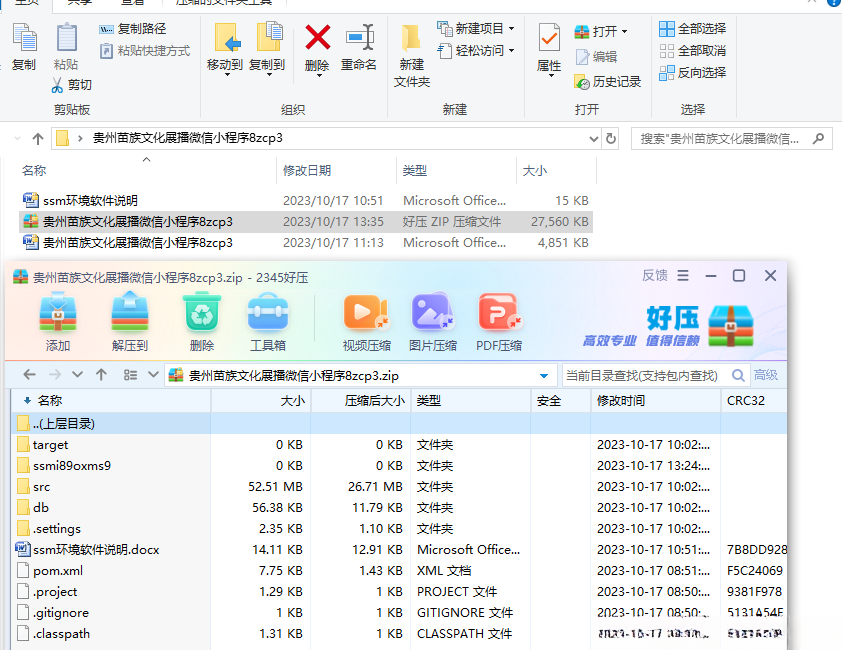This screenshot has width=842, height=650.
Task: Create a New folder from ribbon
Action: coord(412,56)
